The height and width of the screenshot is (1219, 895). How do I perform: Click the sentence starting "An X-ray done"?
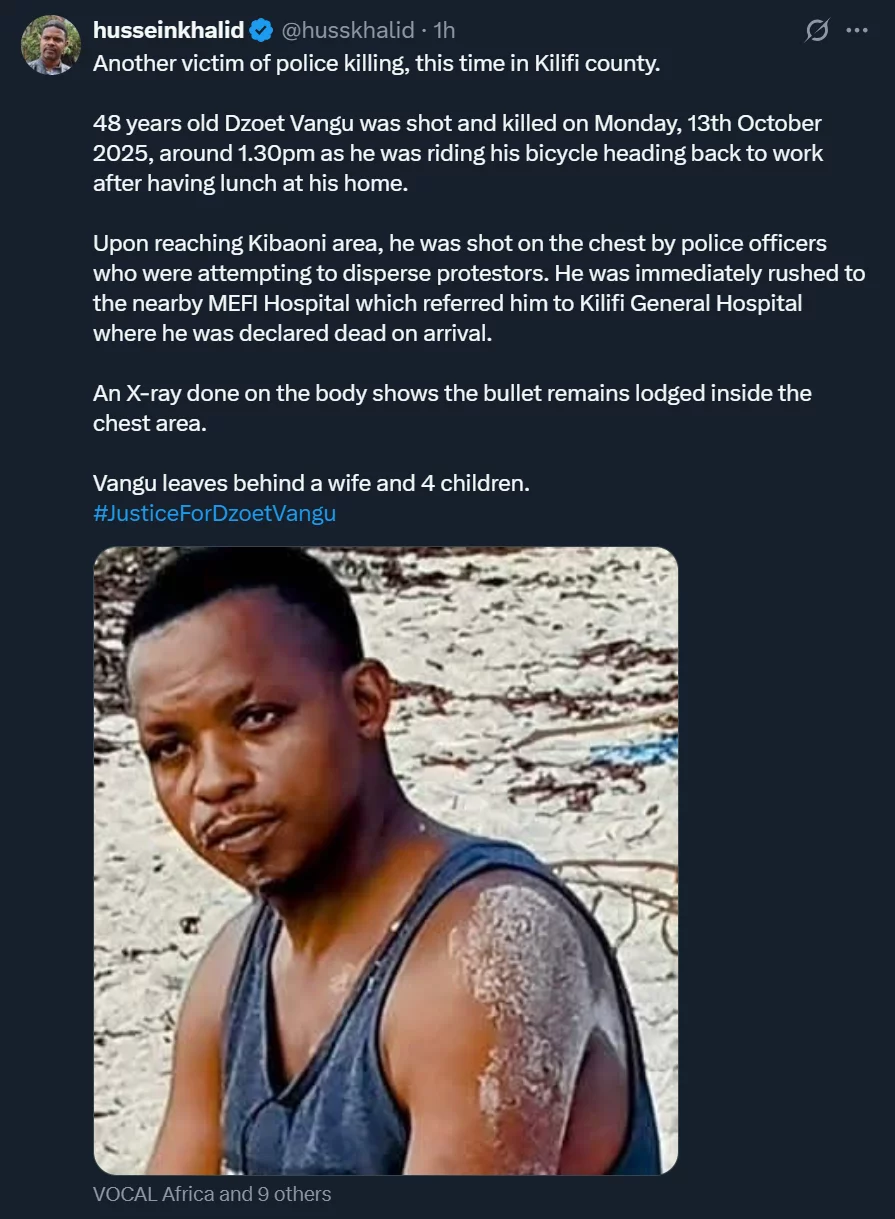[x=452, y=393]
